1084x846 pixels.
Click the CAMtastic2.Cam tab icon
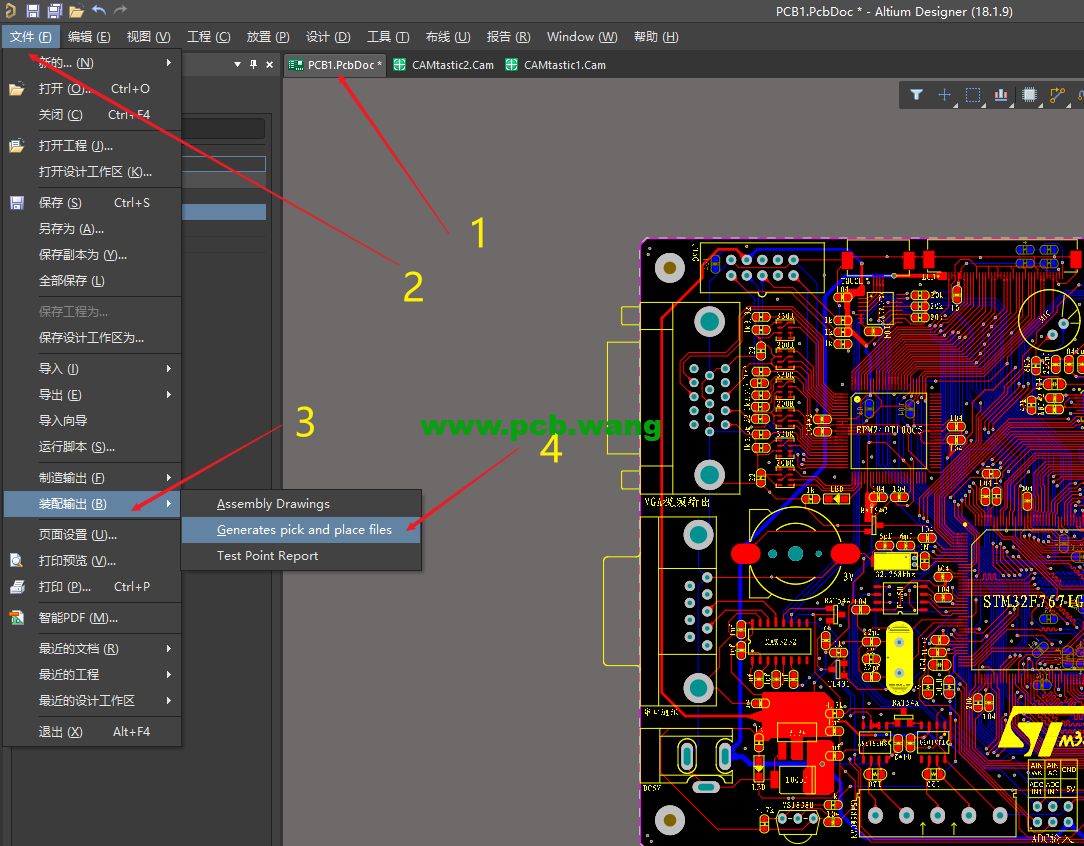[x=399, y=65]
